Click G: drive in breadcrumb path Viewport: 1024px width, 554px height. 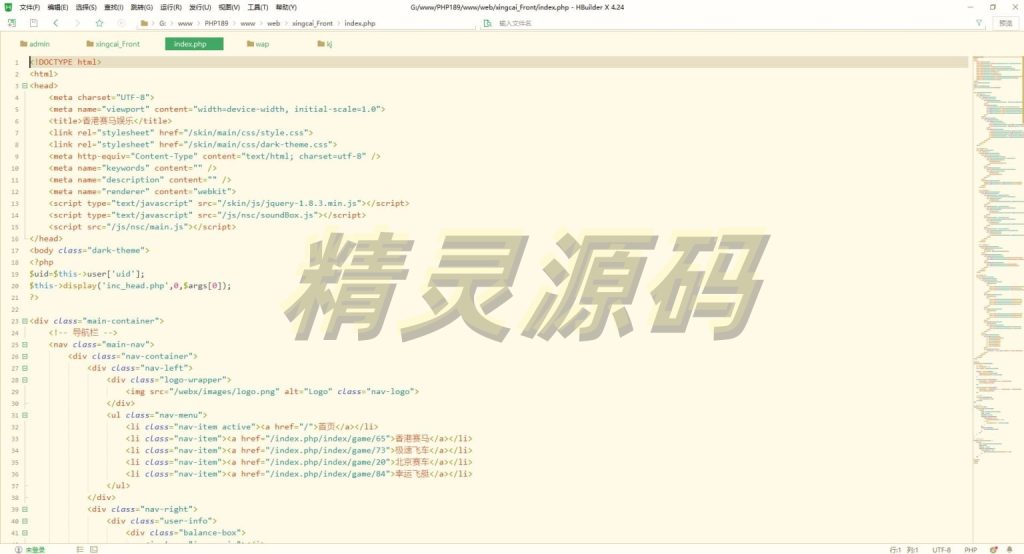point(162,23)
